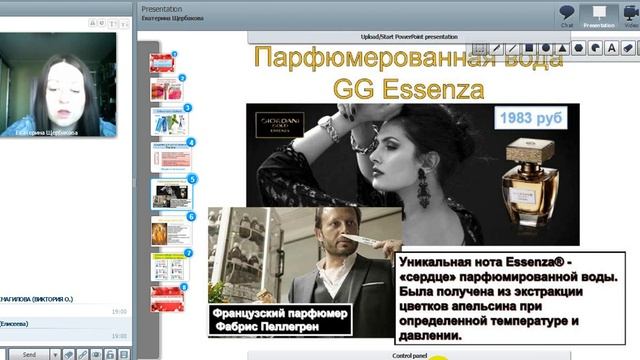This screenshot has height=360, width=640.
Task: Open slide thumbnail number 6
Action: (x=171, y=231)
